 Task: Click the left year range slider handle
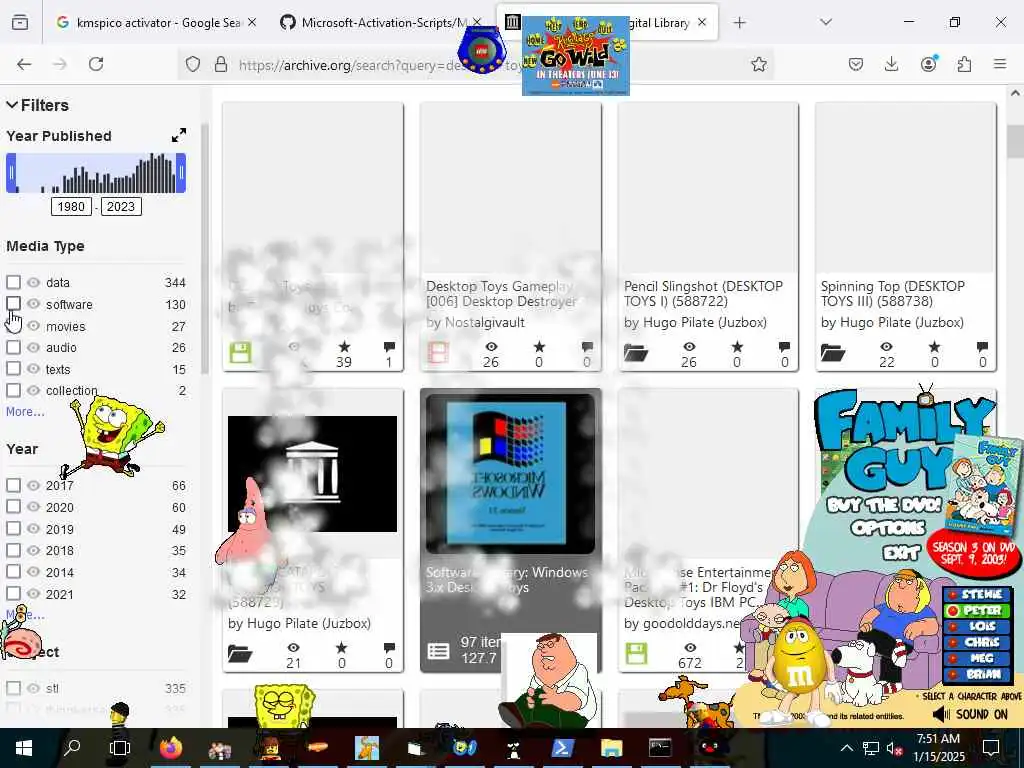pyautogui.click(x=11, y=173)
